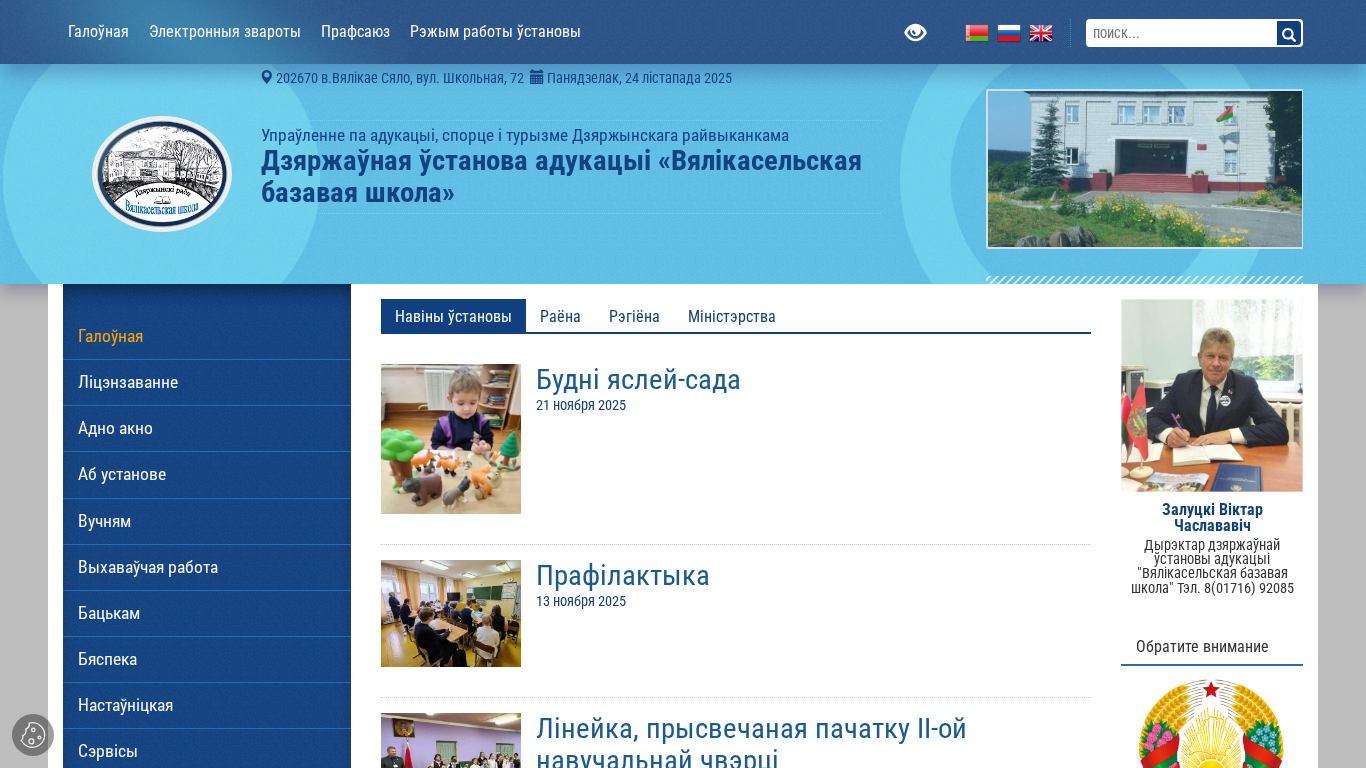Viewport: 1366px width, 768px height.
Task: Open the Будні яслей-сада article
Action: (638, 380)
